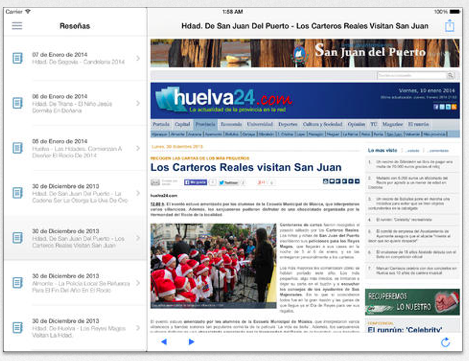This screenshot has width=469, height=361.
Task: Open the Cultura y Sociedad tab
Action: 322,124
